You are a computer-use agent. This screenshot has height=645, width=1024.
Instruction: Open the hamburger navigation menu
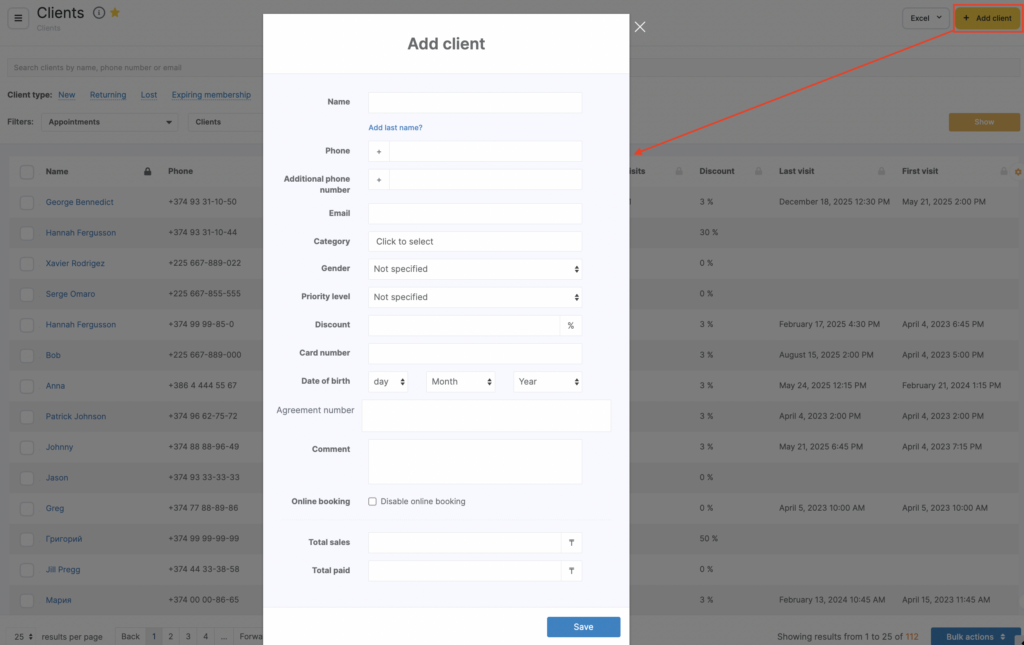click(x=19, y=18)
